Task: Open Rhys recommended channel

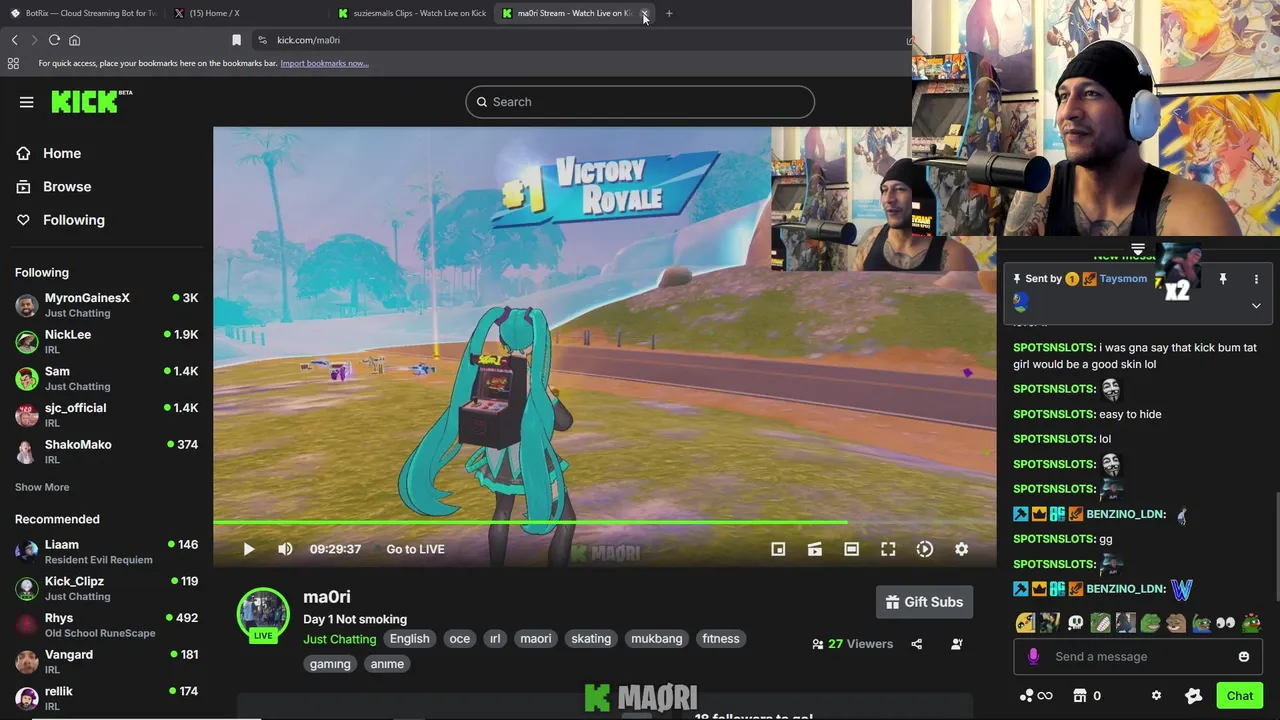Action: pos(107,625)
